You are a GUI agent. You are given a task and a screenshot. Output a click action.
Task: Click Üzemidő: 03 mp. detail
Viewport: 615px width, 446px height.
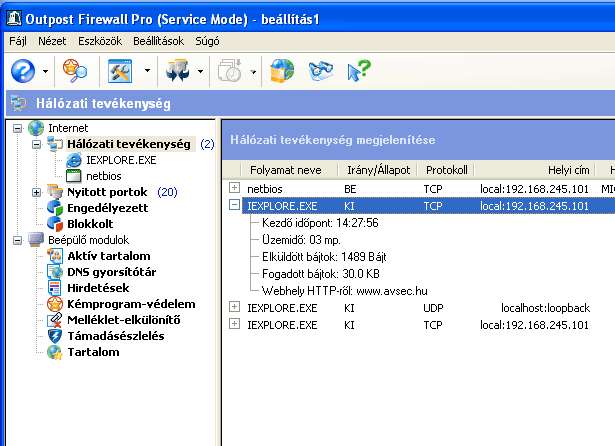pos(301,240)
